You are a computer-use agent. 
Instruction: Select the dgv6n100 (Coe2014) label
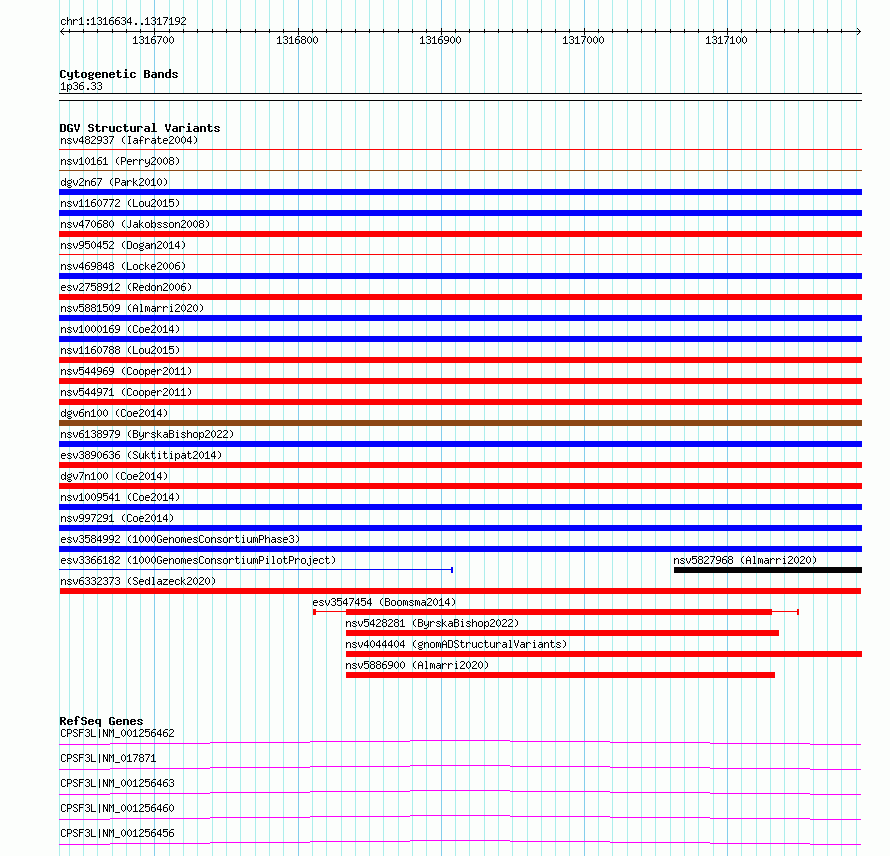[x=114, y=413]
